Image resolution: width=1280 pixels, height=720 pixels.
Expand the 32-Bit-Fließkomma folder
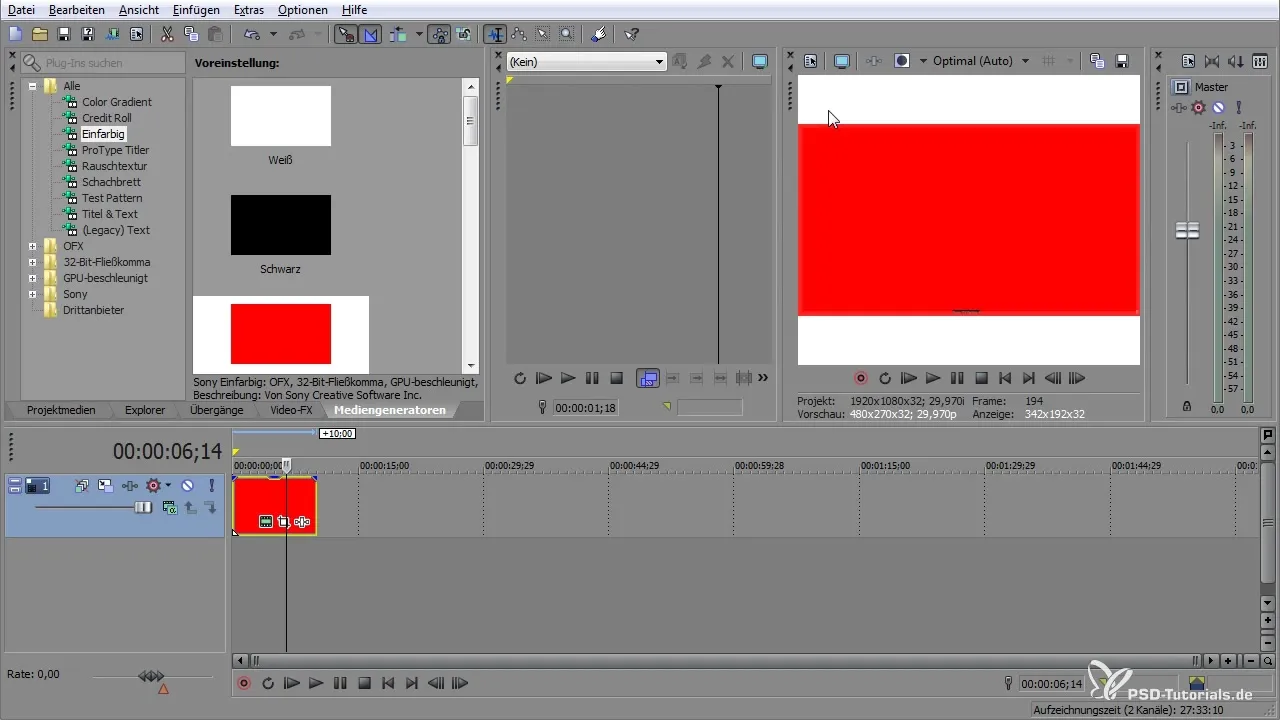tap(32, 262)
